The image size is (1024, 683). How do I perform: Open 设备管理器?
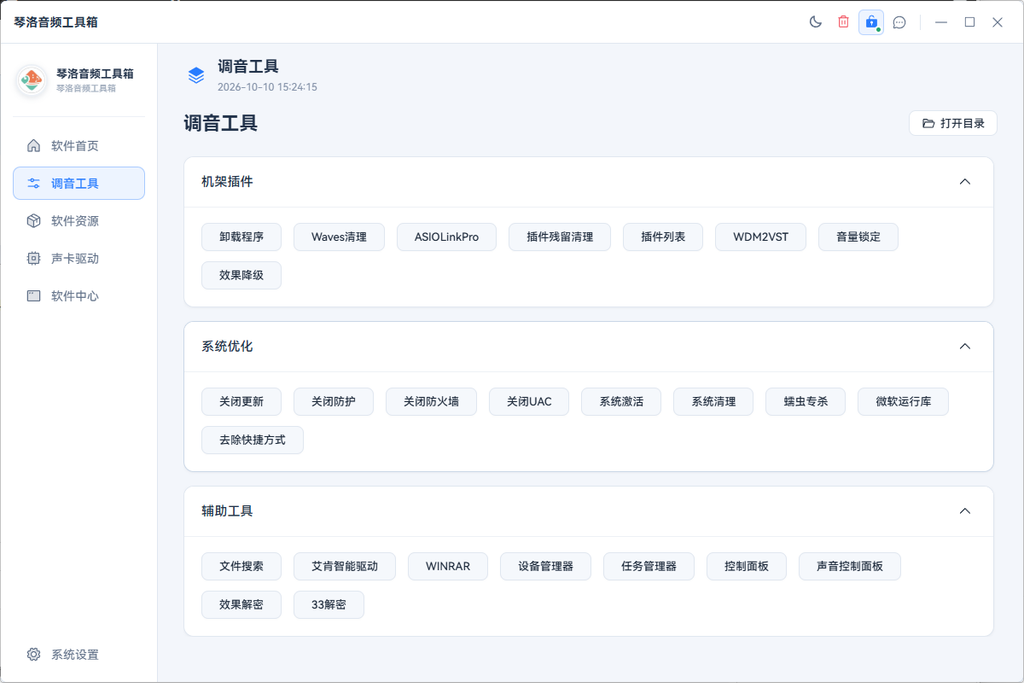coord(545,566)
